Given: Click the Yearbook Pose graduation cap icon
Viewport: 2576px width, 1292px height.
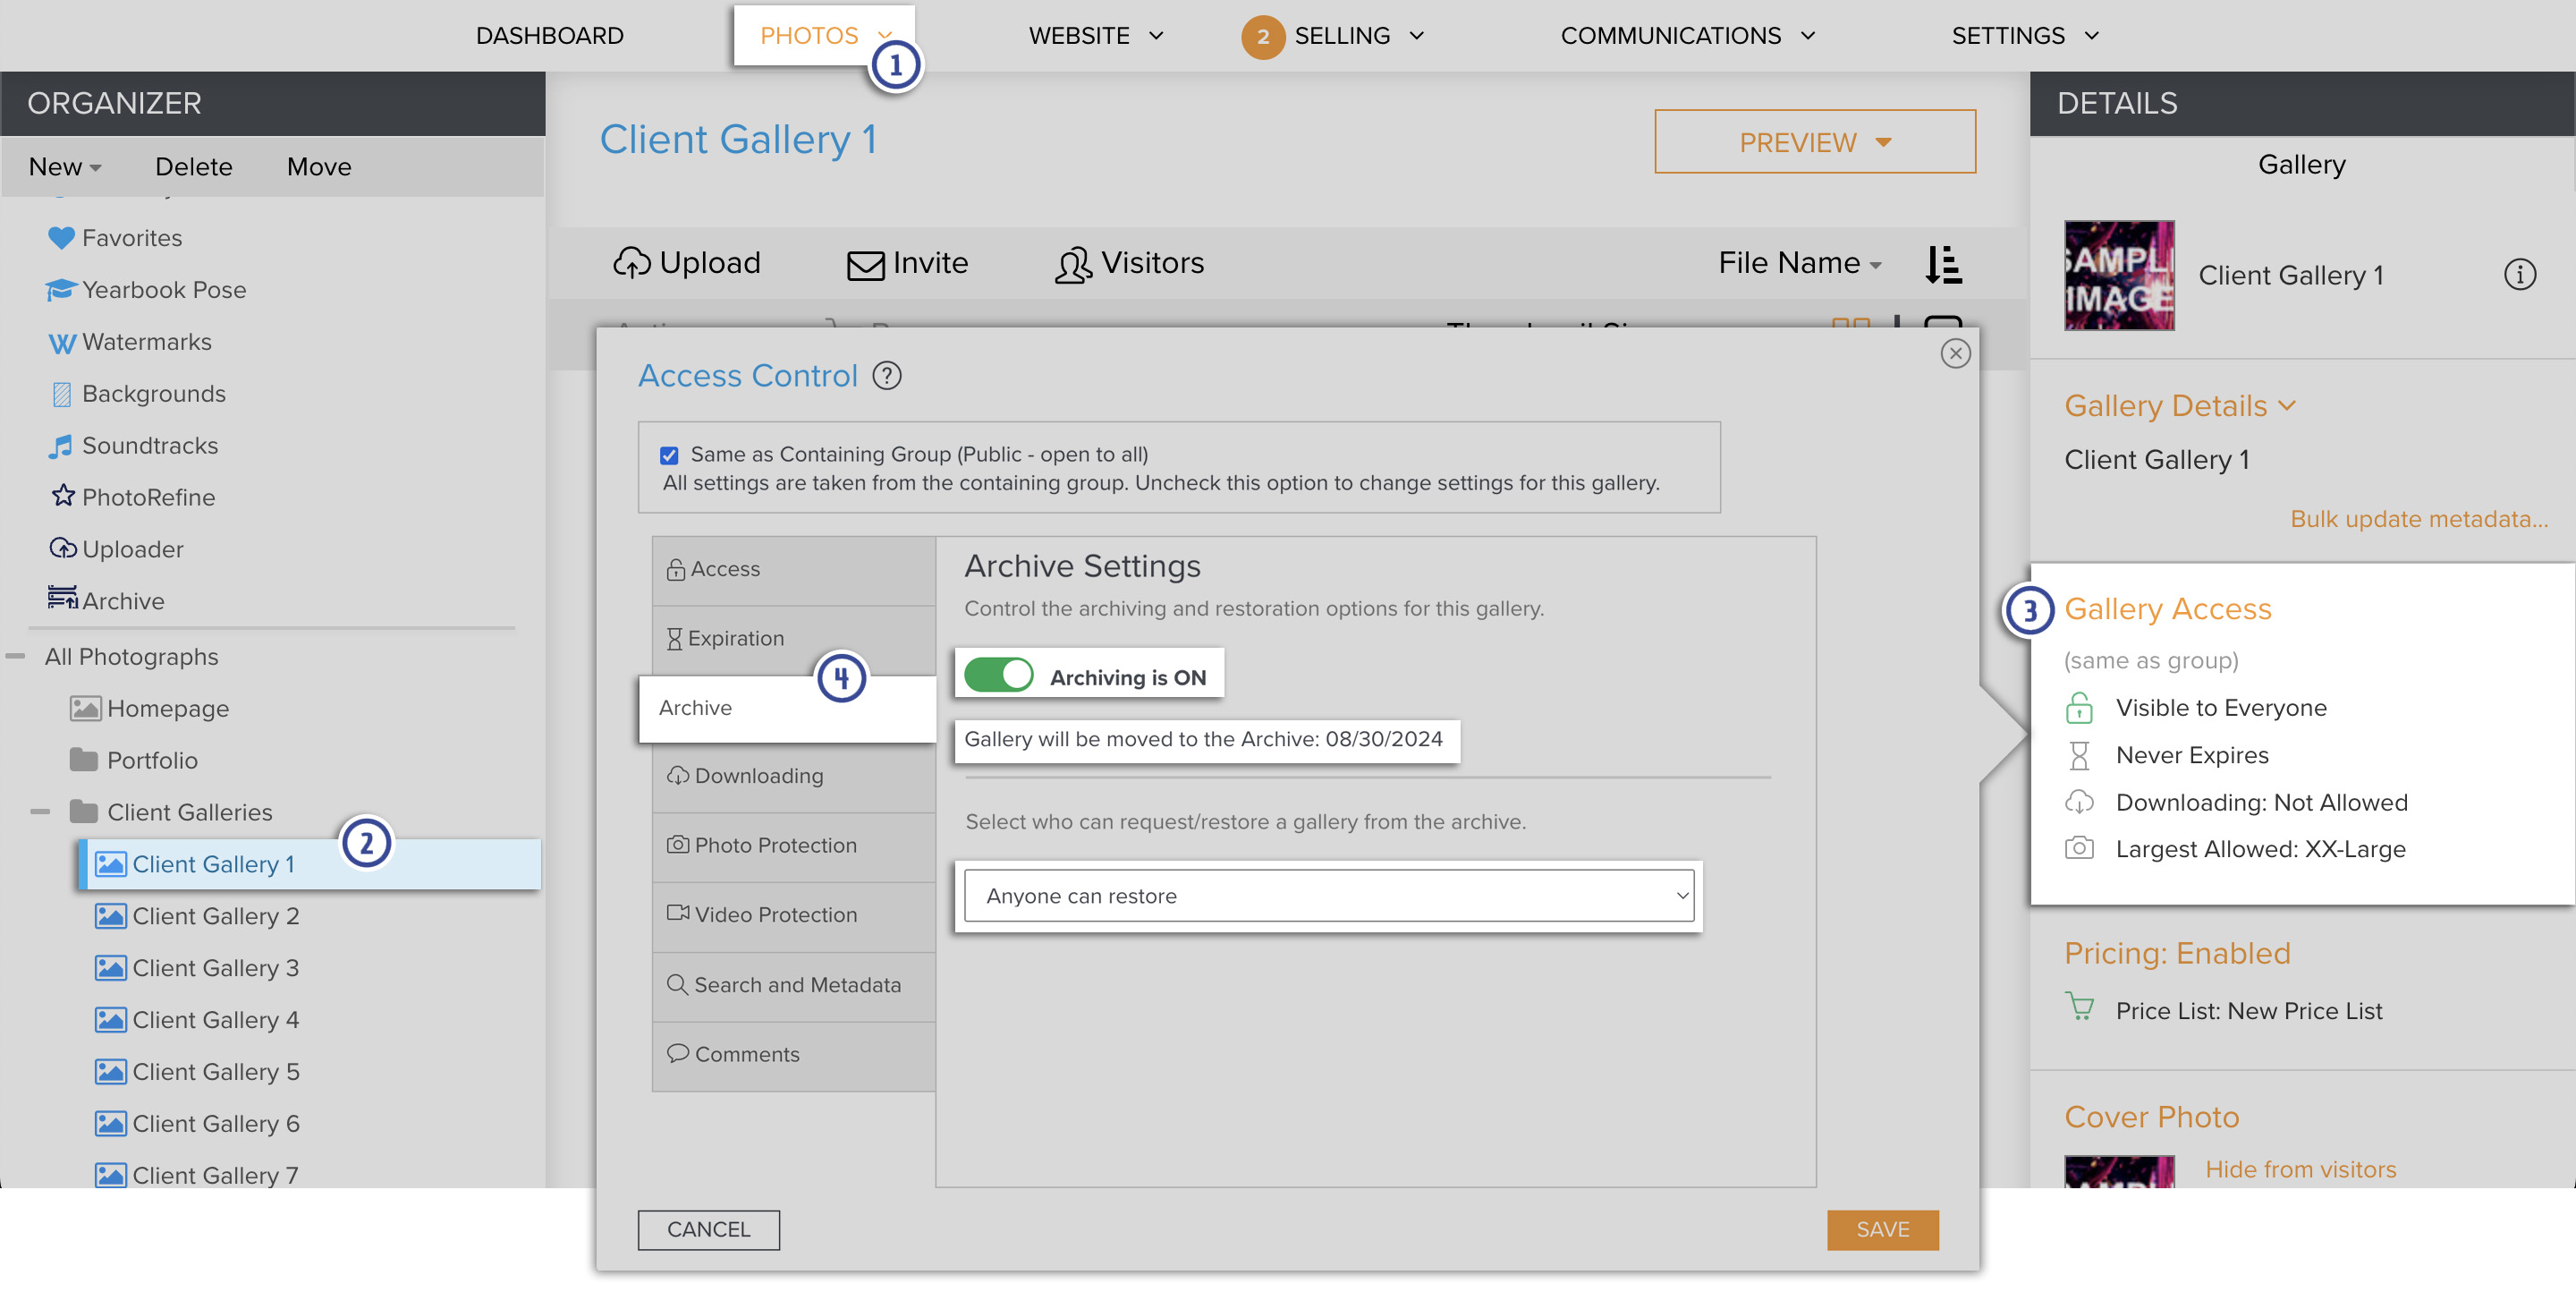Looking at the screenshot, I should click(x=61, y=290).
